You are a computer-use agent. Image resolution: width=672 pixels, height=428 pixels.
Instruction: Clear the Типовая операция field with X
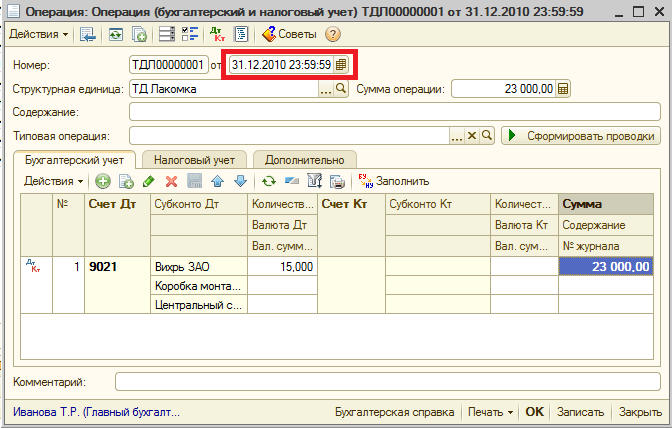click(473, 135)
